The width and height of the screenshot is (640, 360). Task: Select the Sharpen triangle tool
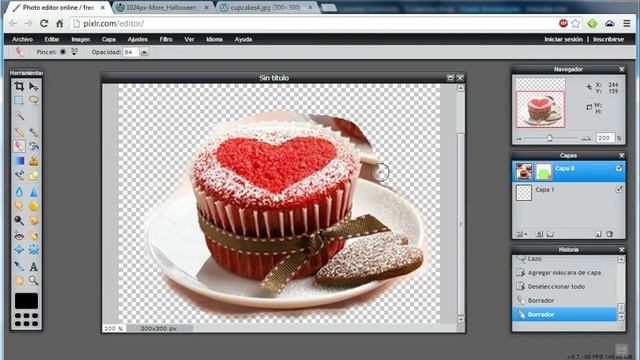[33, 191]
